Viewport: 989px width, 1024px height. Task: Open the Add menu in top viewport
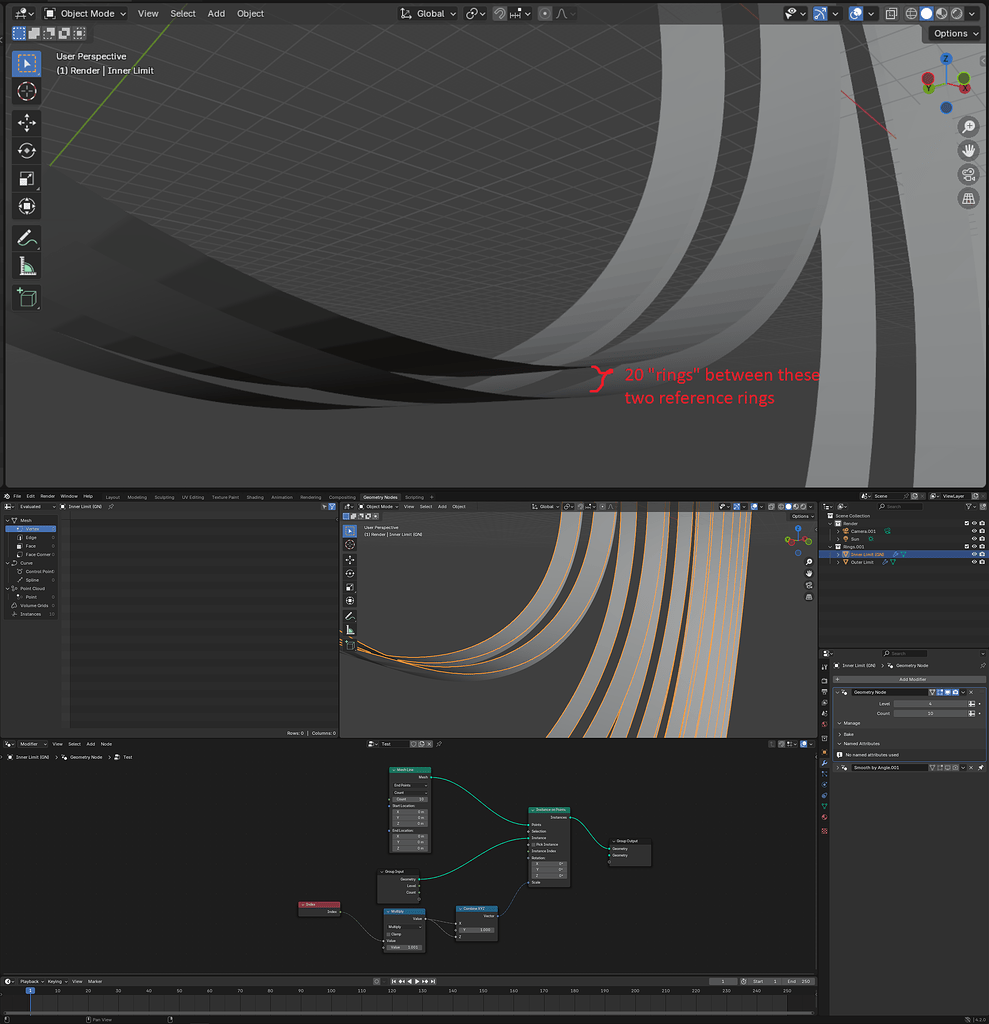216,14
